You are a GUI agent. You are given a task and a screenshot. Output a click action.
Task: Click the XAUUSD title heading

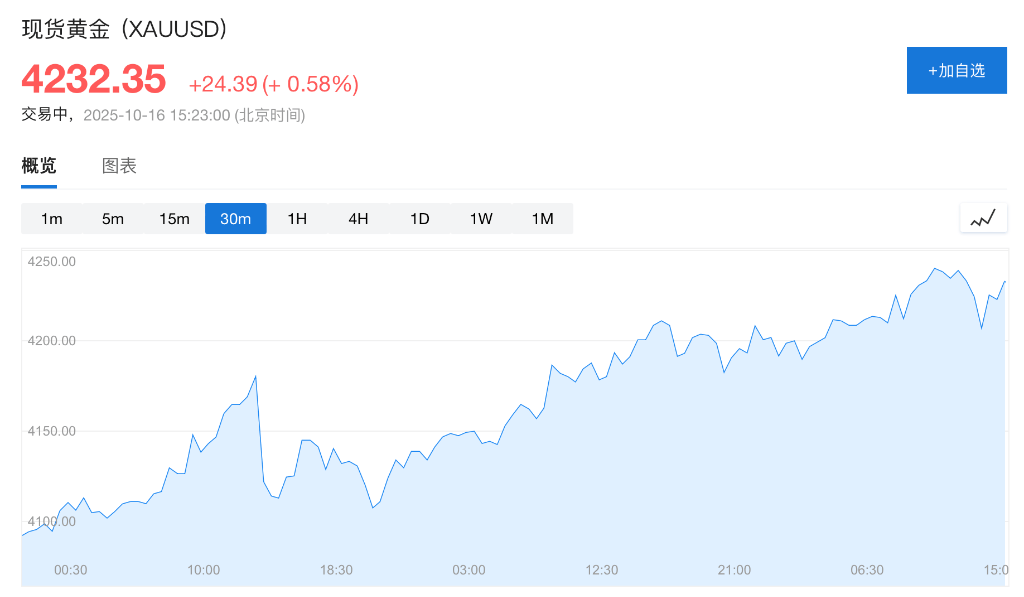pos(125,29)
